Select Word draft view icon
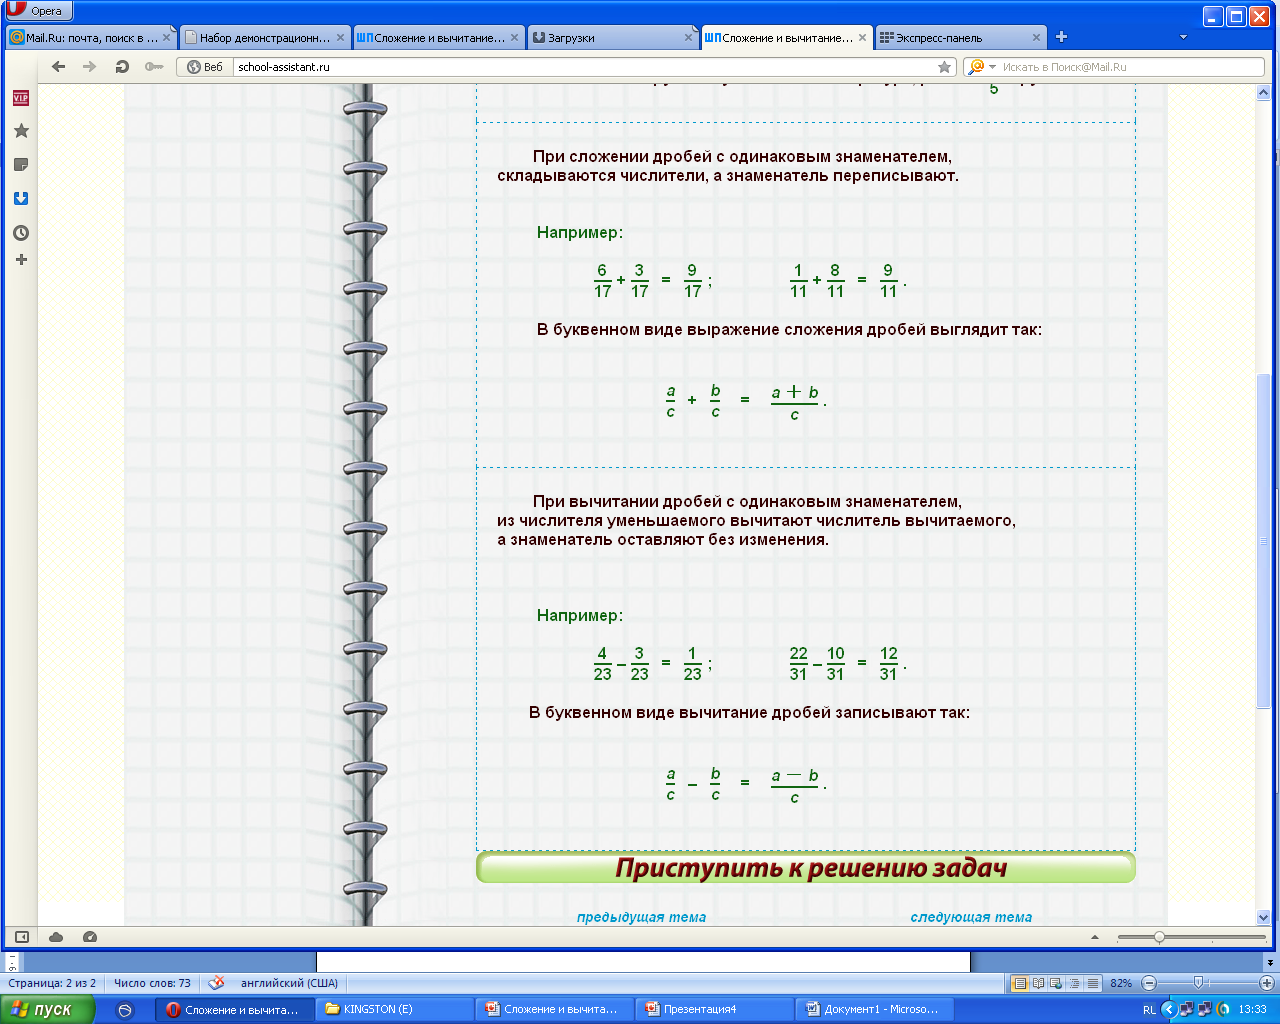 pyautogui.click(x=1092, y=983)
